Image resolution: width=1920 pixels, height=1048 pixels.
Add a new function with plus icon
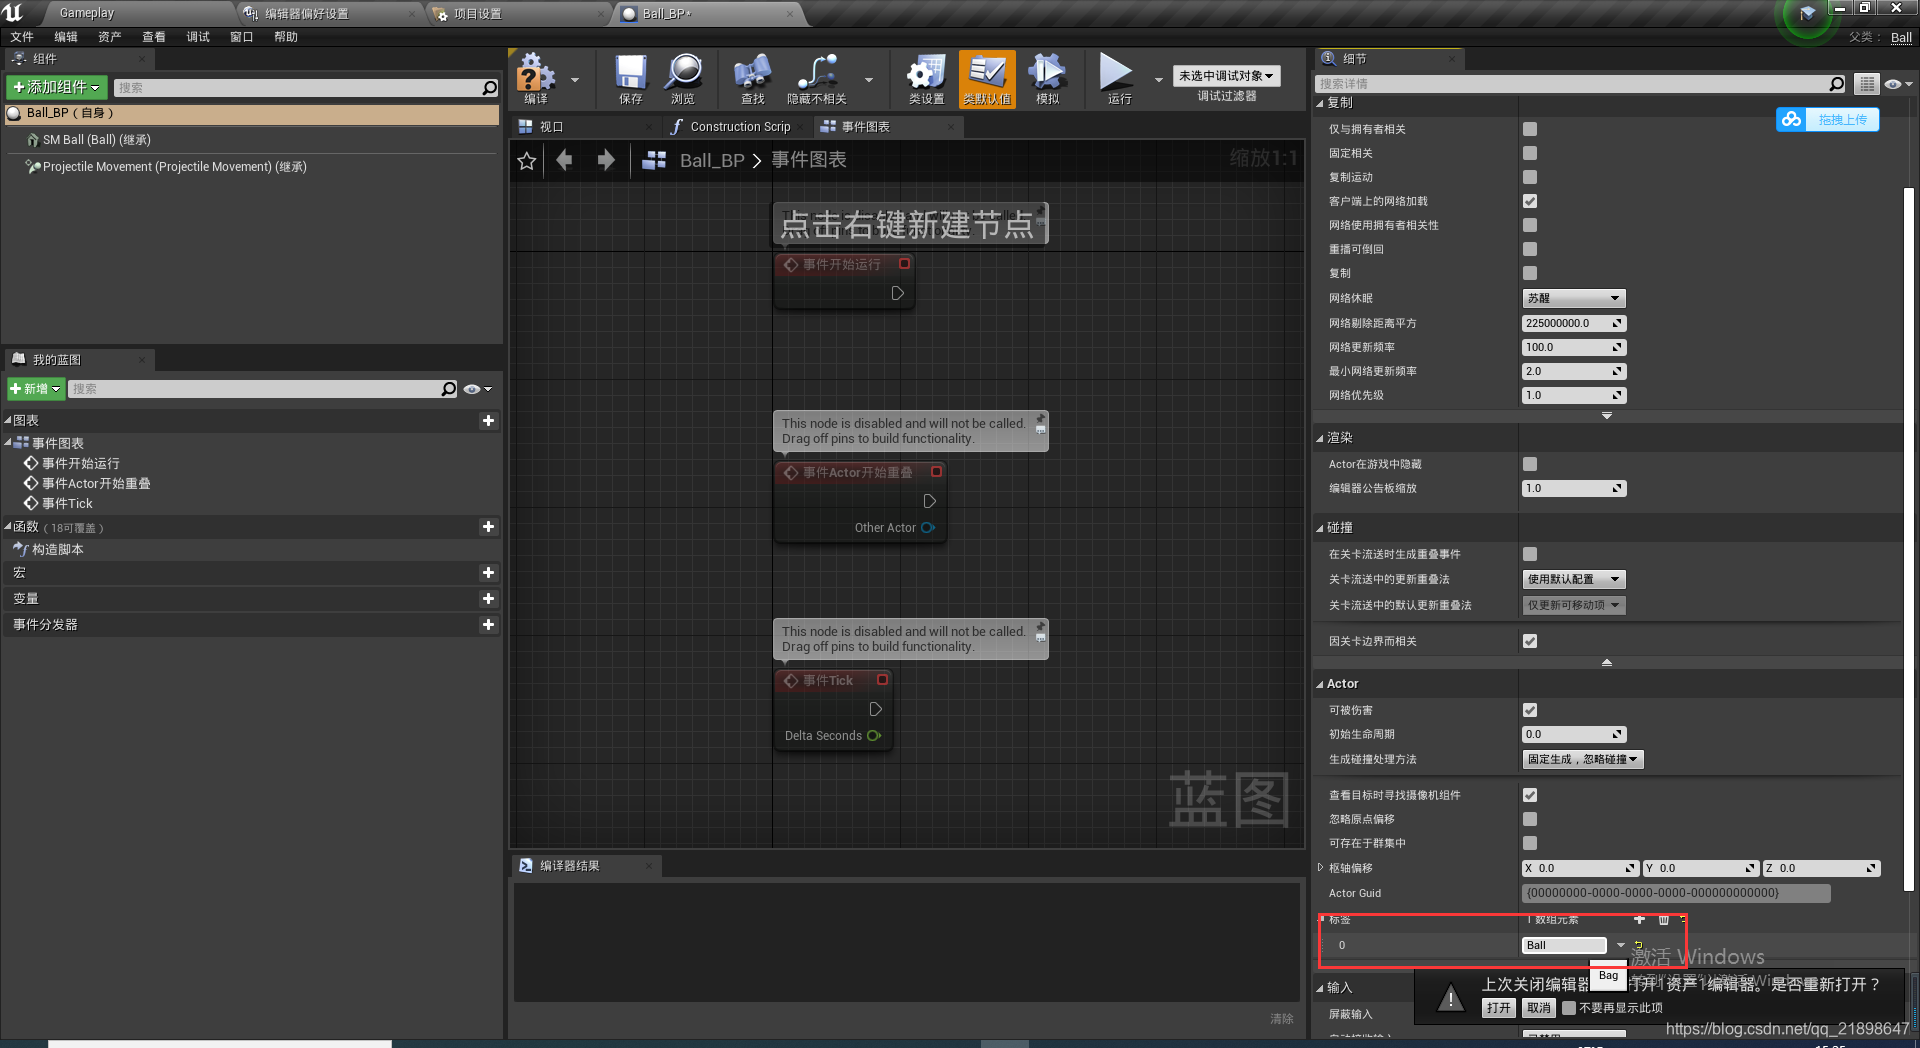(488, 527)
